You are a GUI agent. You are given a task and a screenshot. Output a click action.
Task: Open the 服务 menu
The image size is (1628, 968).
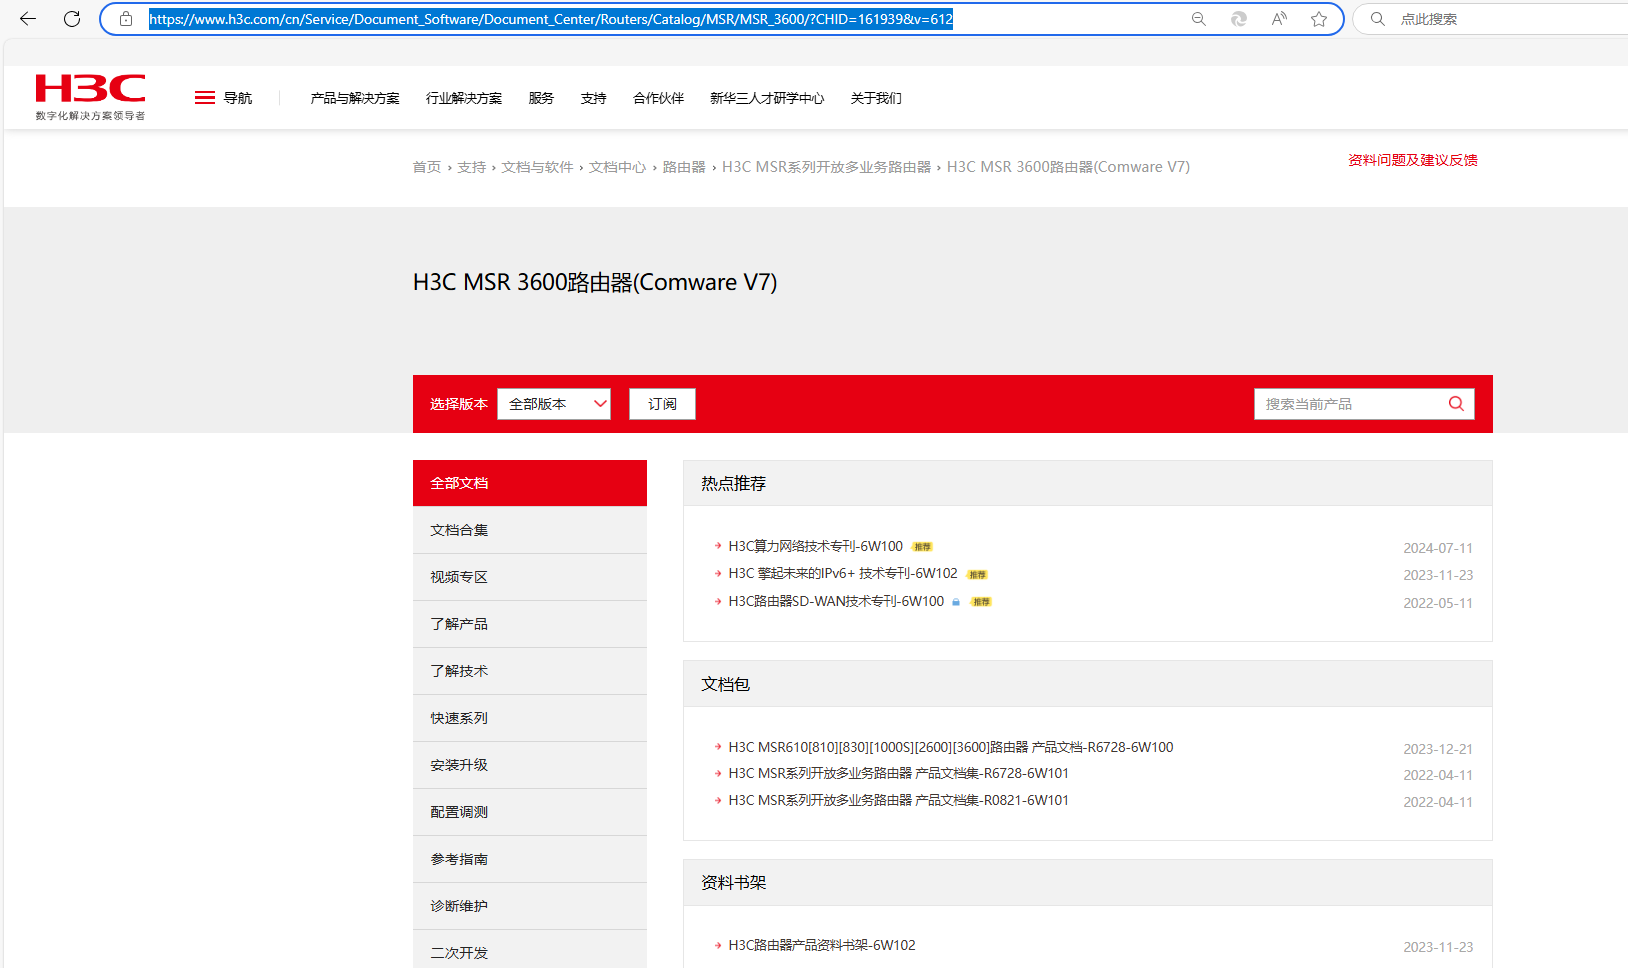[541, 98]
